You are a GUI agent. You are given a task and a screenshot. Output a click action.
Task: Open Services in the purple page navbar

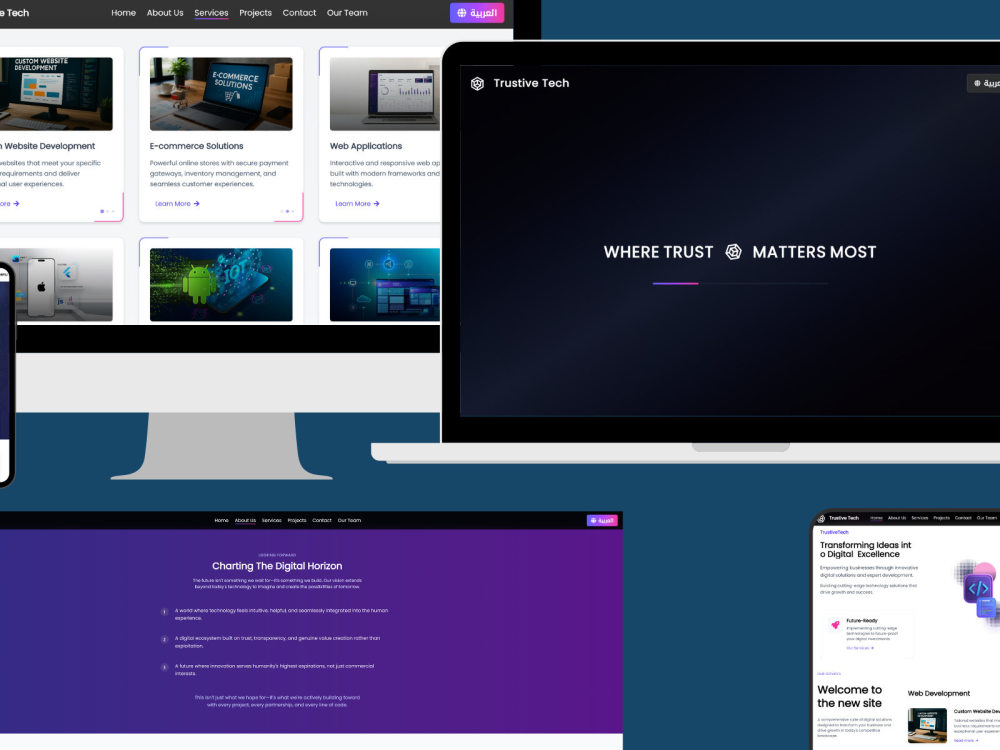tap(272, 520)
